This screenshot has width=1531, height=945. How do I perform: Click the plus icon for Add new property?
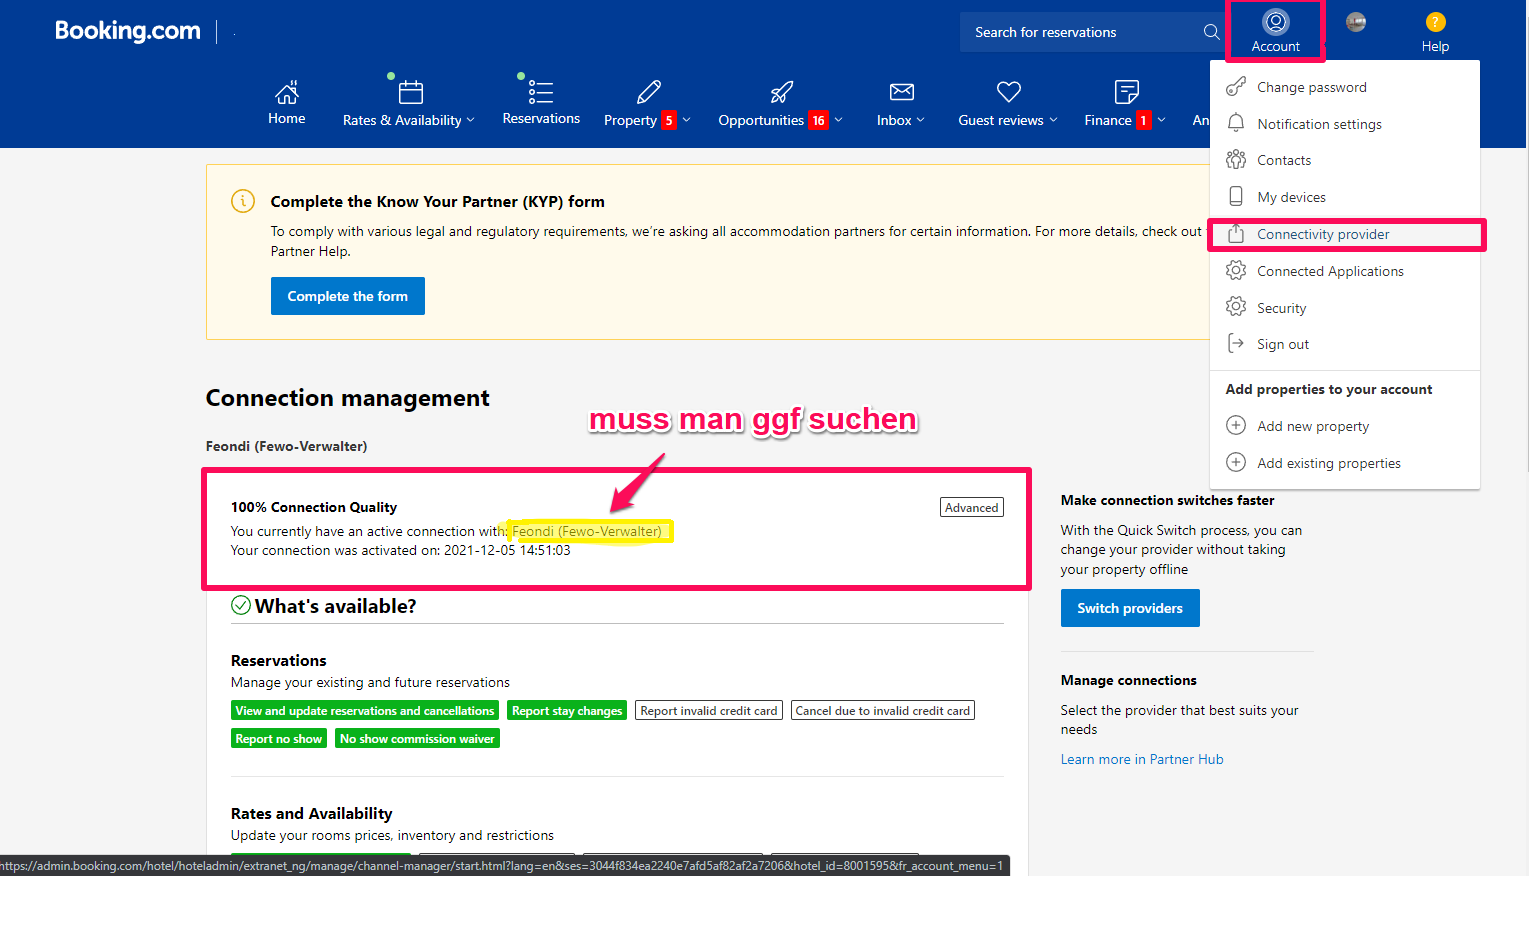1236,426
